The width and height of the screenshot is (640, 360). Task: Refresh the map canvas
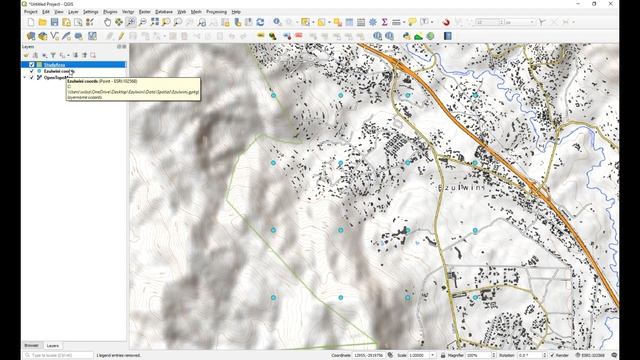click(x=260, y=22)
